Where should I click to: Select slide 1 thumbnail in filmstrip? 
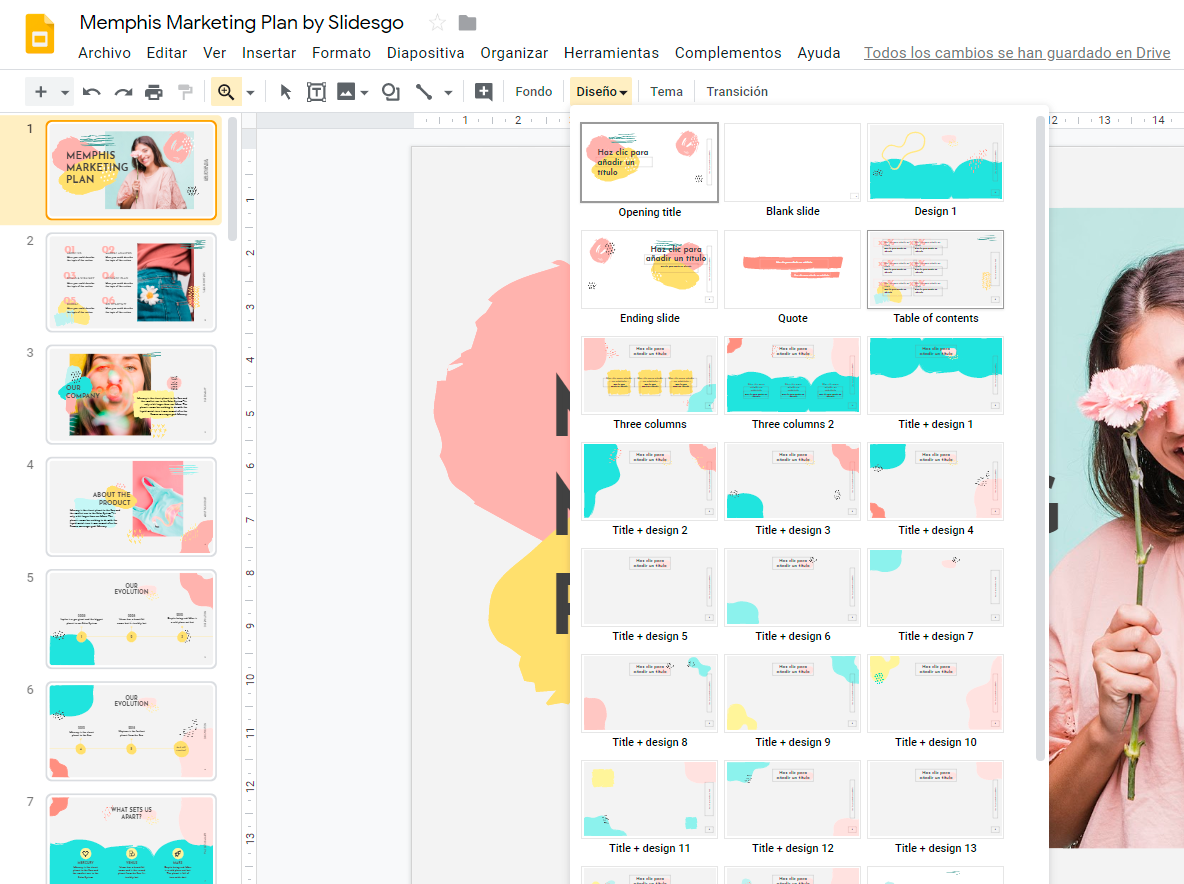pyautogui.click(x=131, y=170)
